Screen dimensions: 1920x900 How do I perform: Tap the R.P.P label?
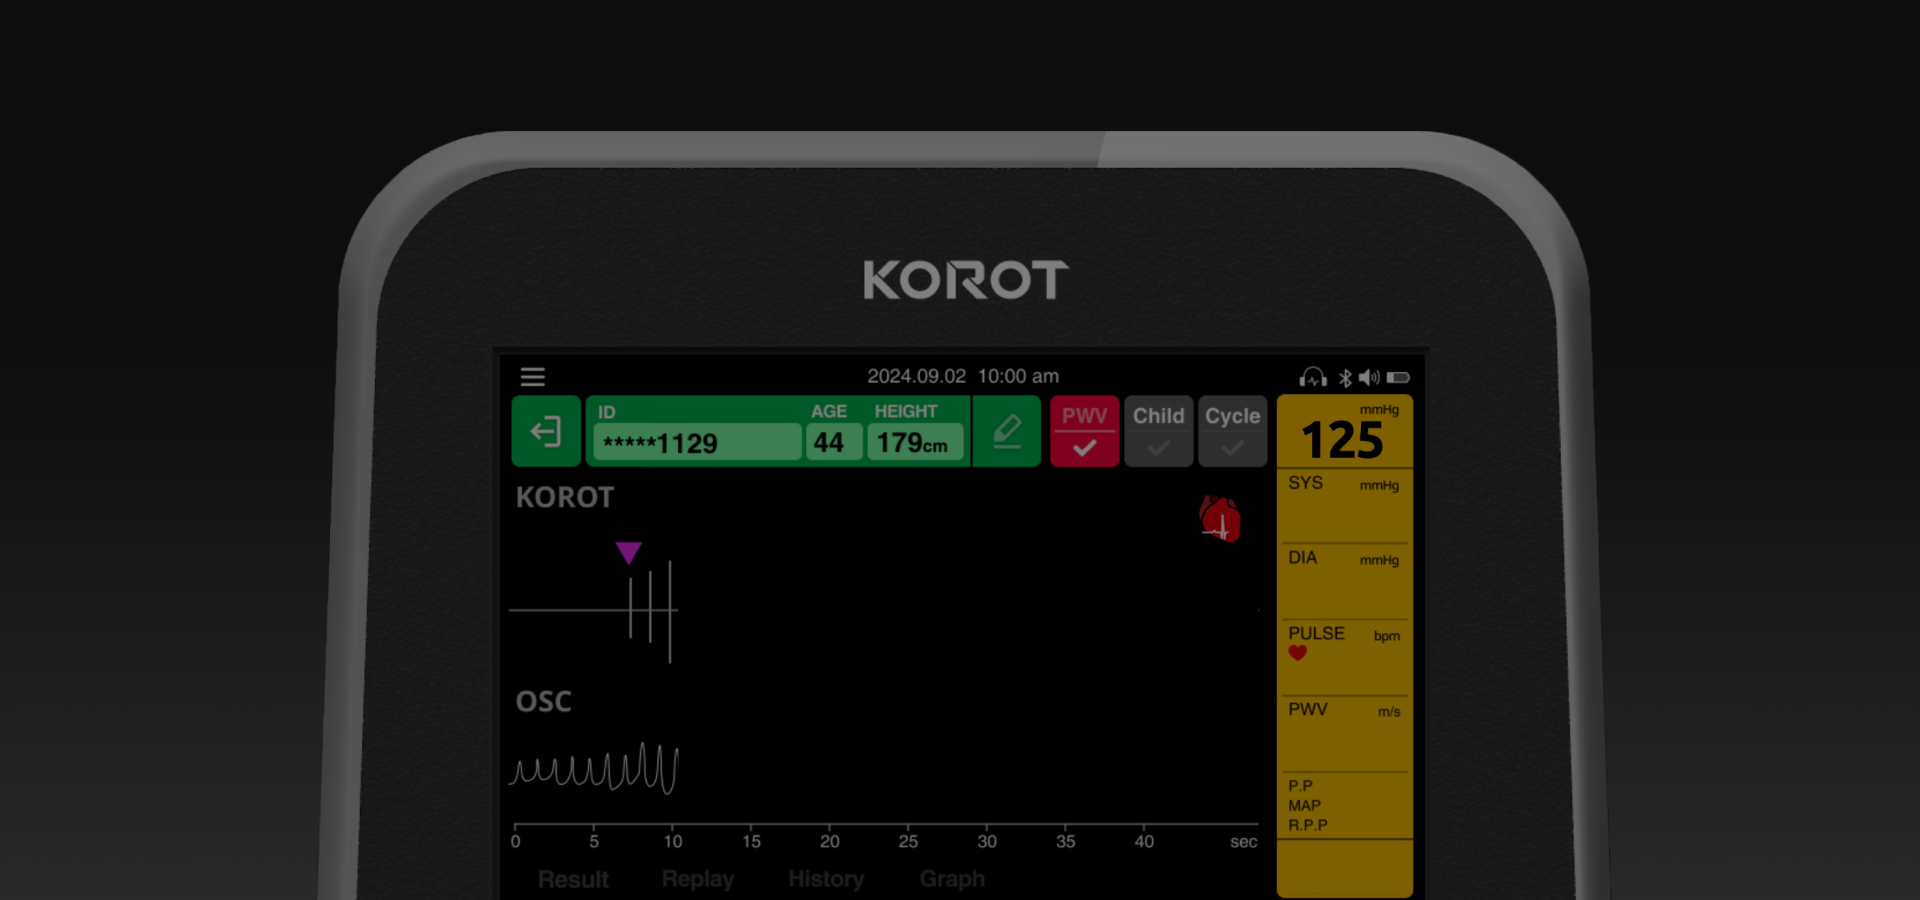pyautogui.click(x=1308, y=825)
